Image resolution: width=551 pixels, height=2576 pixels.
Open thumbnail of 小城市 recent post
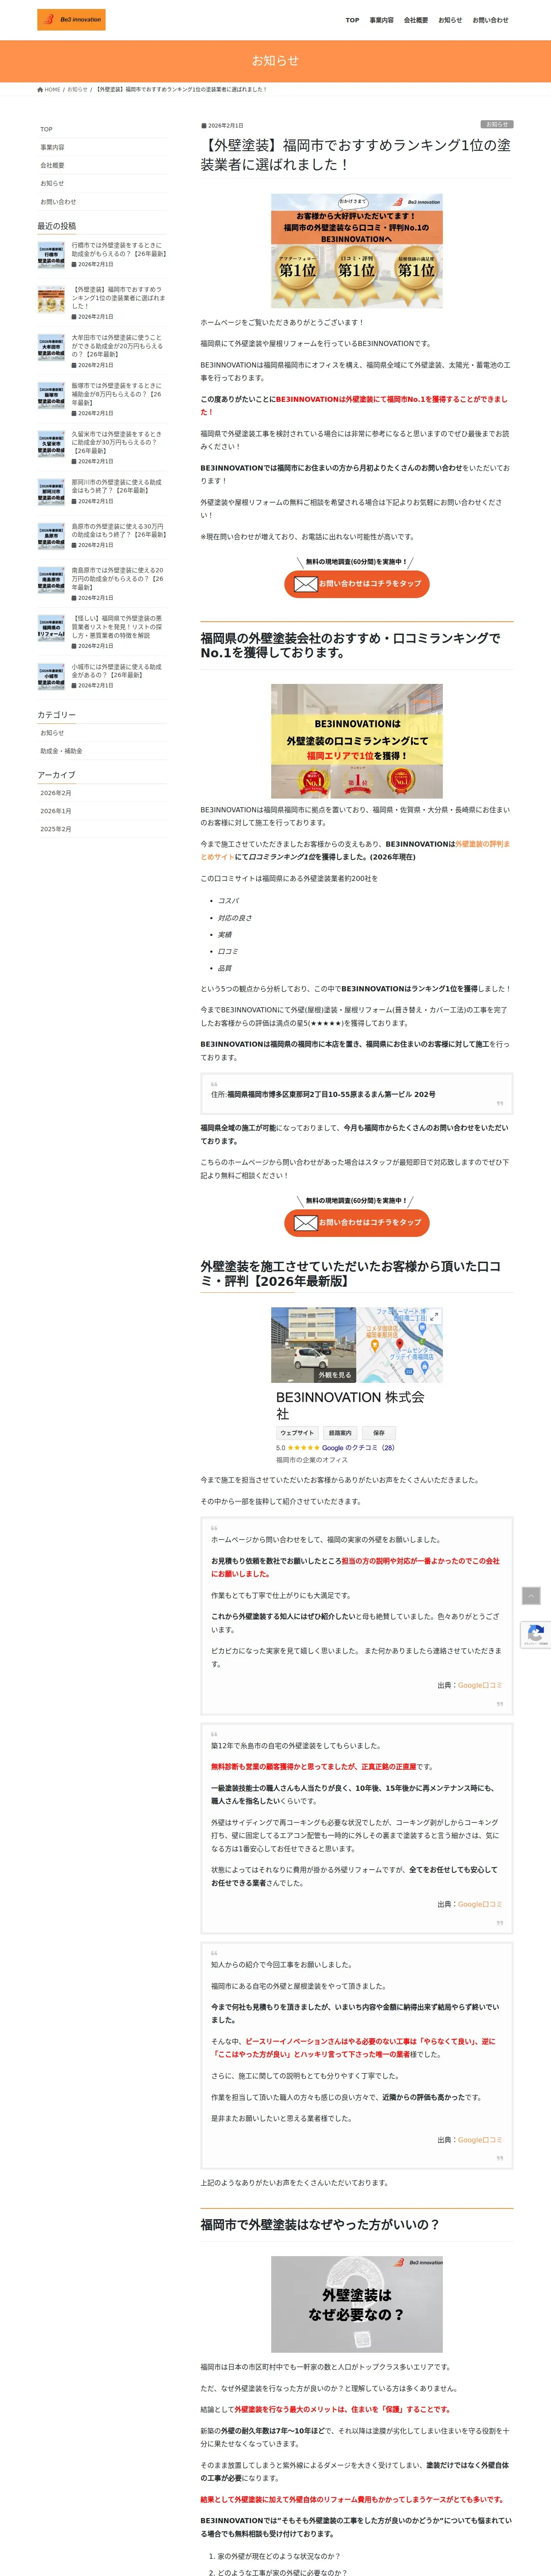[51, 676]
